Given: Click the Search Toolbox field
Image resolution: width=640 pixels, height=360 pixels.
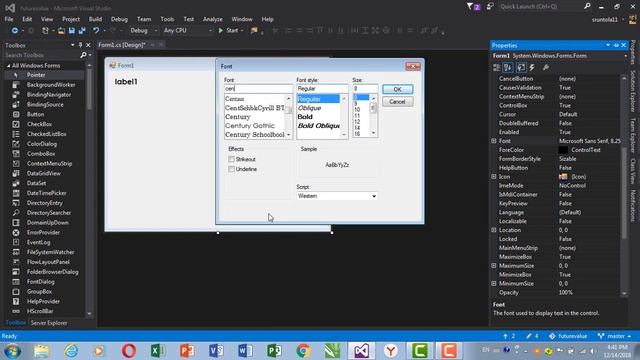Looking at the screenshot, I should [41, 55].
